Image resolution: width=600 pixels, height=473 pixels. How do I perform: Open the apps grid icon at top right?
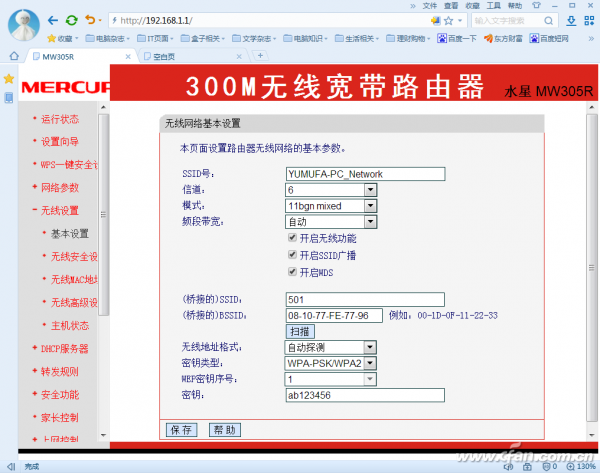589,21
